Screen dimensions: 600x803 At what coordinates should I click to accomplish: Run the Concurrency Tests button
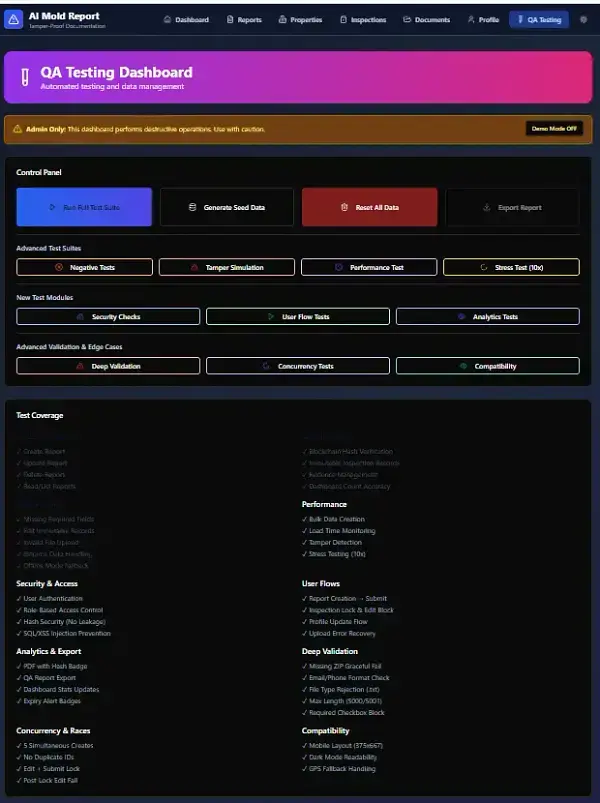(x=298, y=366)
